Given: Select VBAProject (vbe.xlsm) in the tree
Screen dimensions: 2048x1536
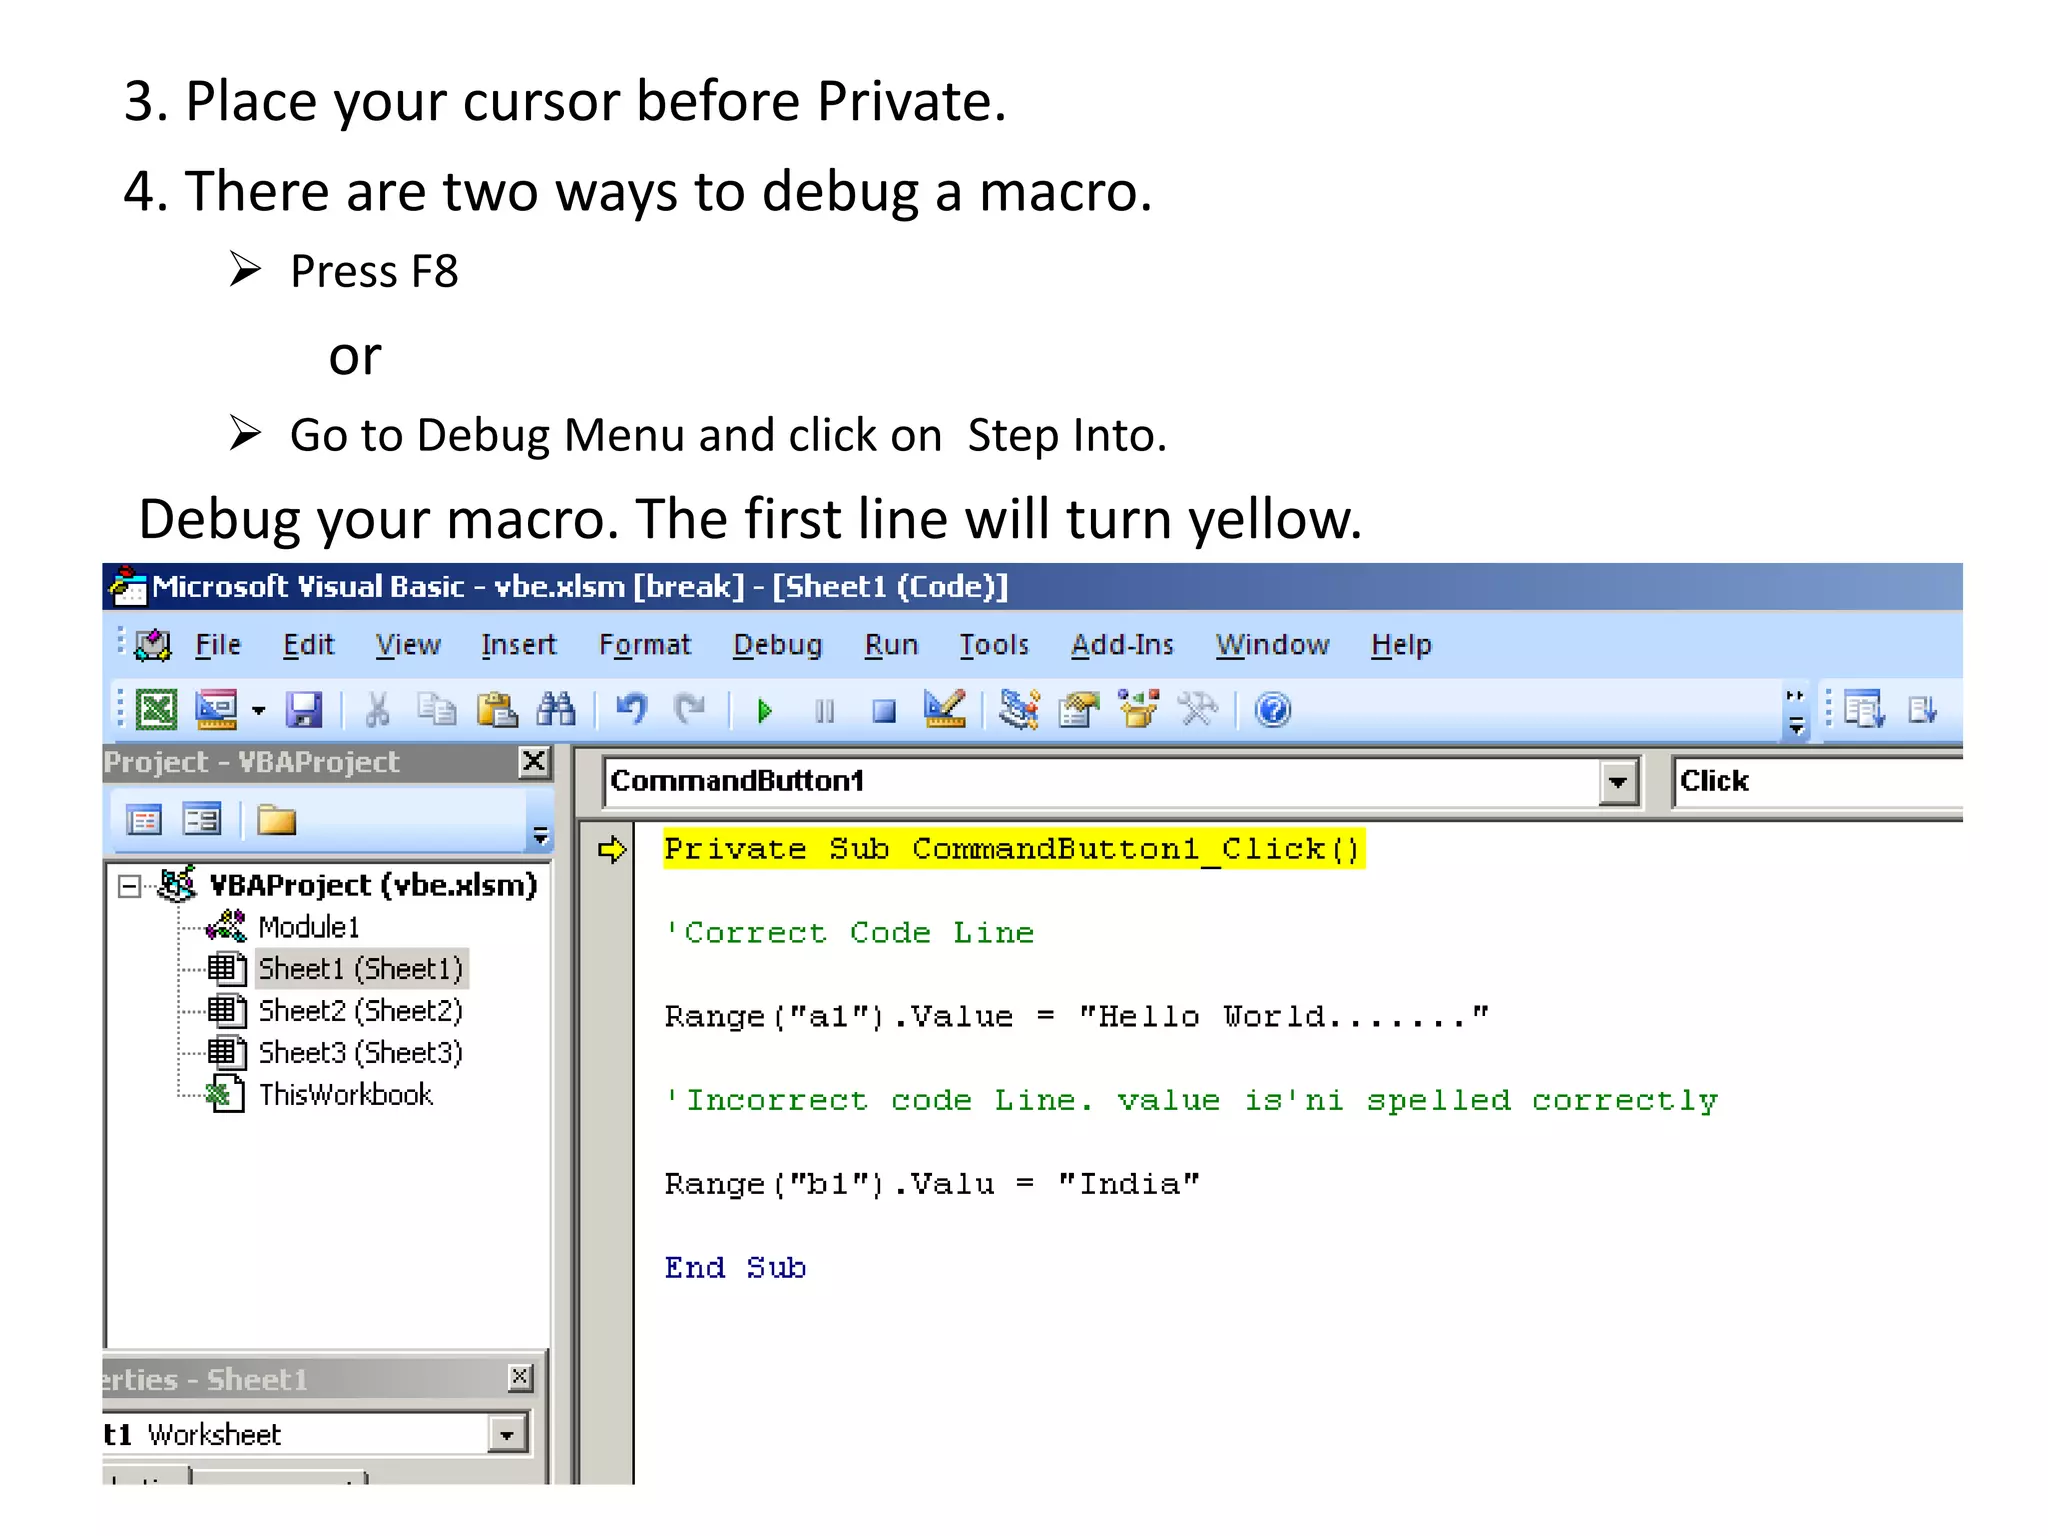Looking at the screenshot, I should [374, 885].
